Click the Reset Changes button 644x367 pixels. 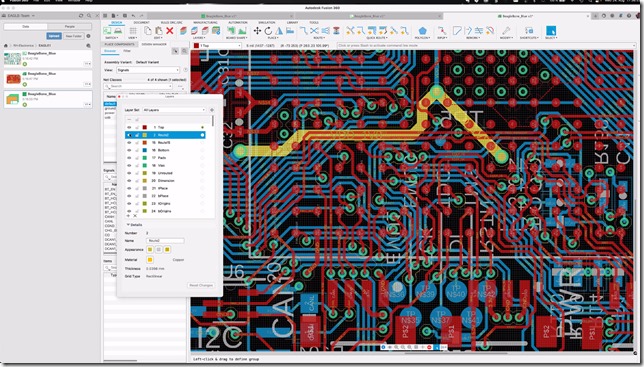(200, 285)
